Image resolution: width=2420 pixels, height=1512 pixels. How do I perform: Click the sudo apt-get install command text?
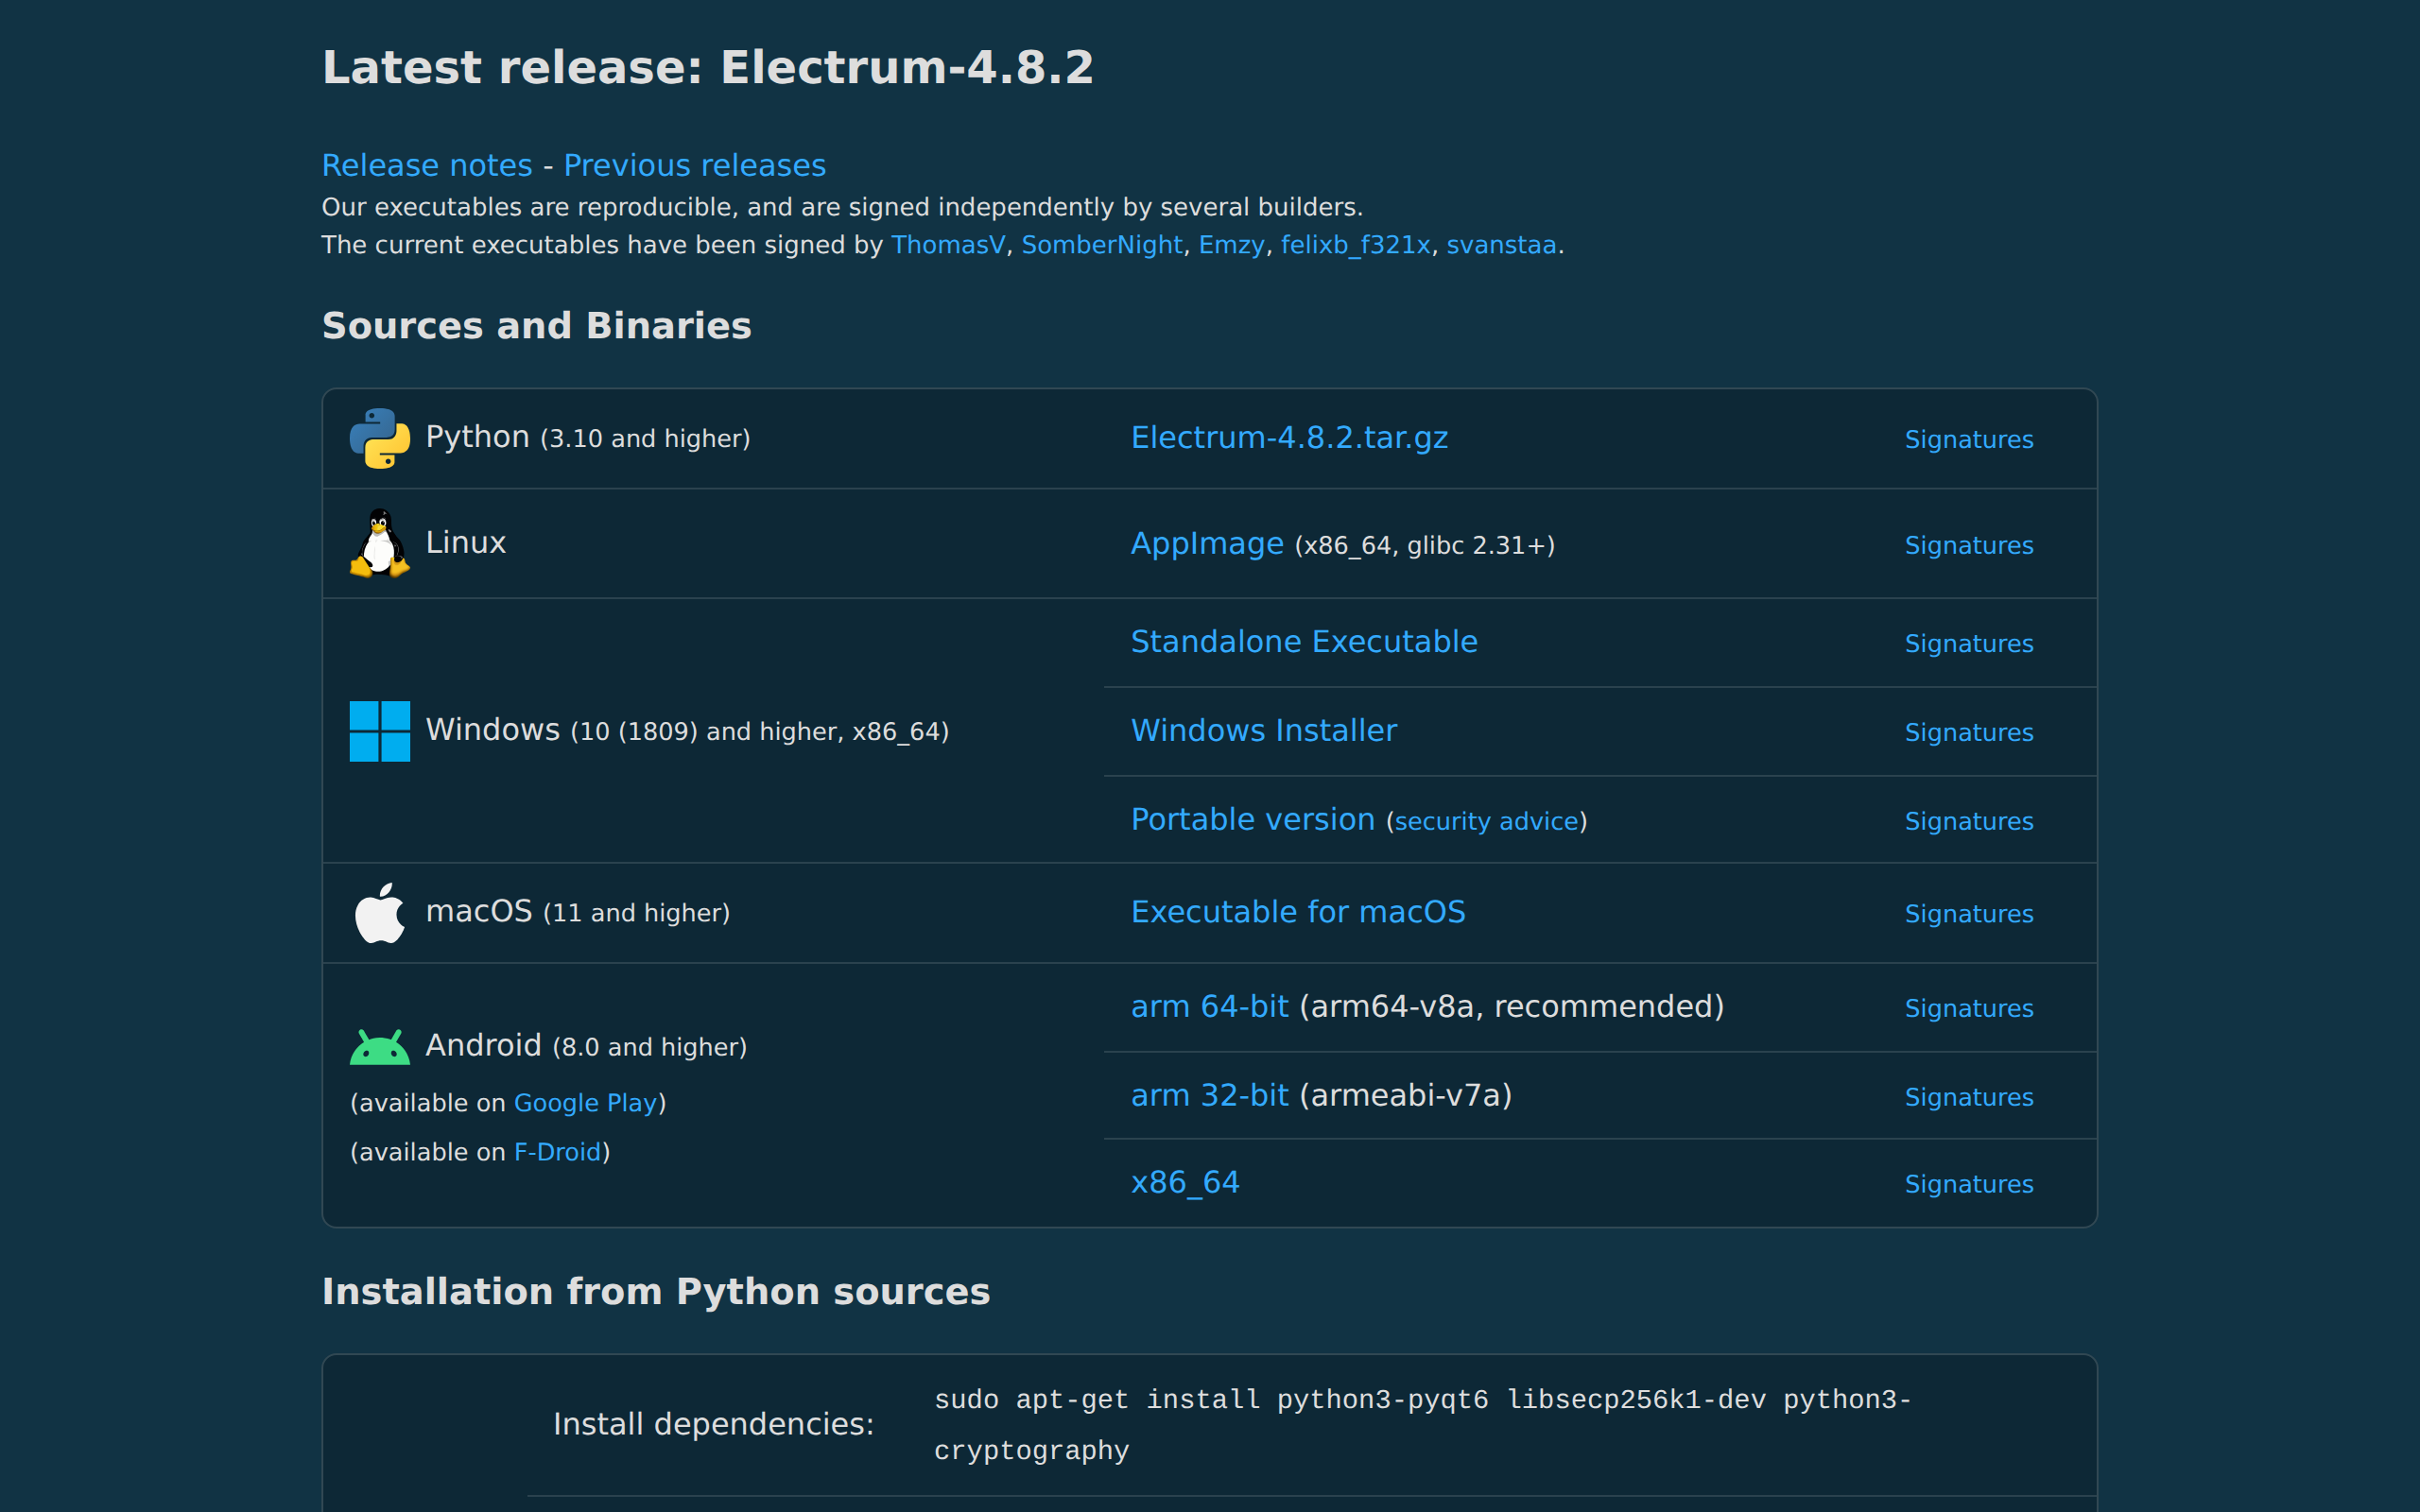(x=1422, y=1425)
